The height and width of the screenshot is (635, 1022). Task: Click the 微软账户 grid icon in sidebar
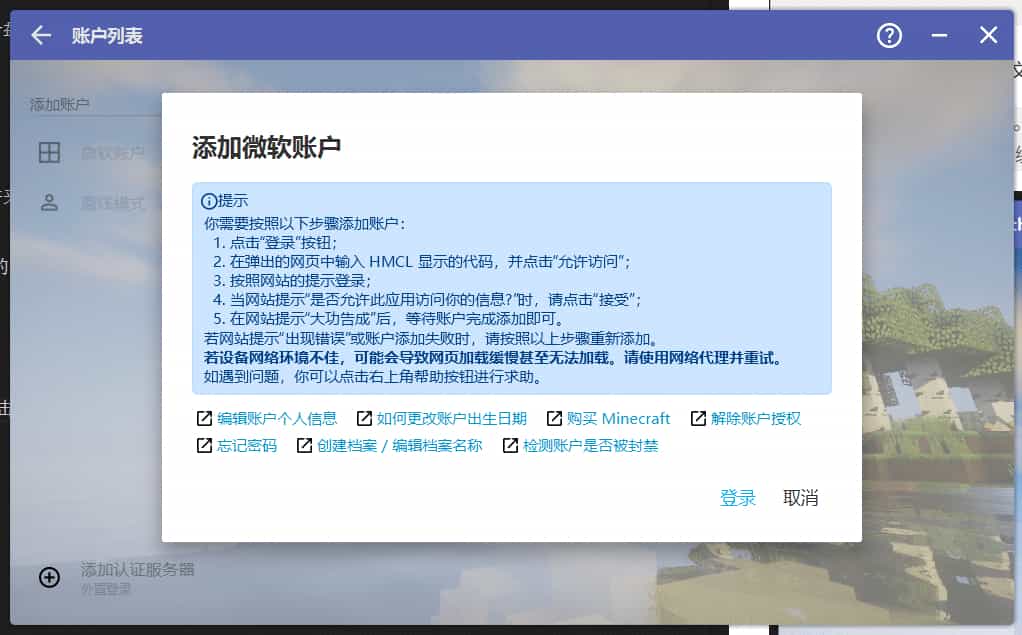49,153
